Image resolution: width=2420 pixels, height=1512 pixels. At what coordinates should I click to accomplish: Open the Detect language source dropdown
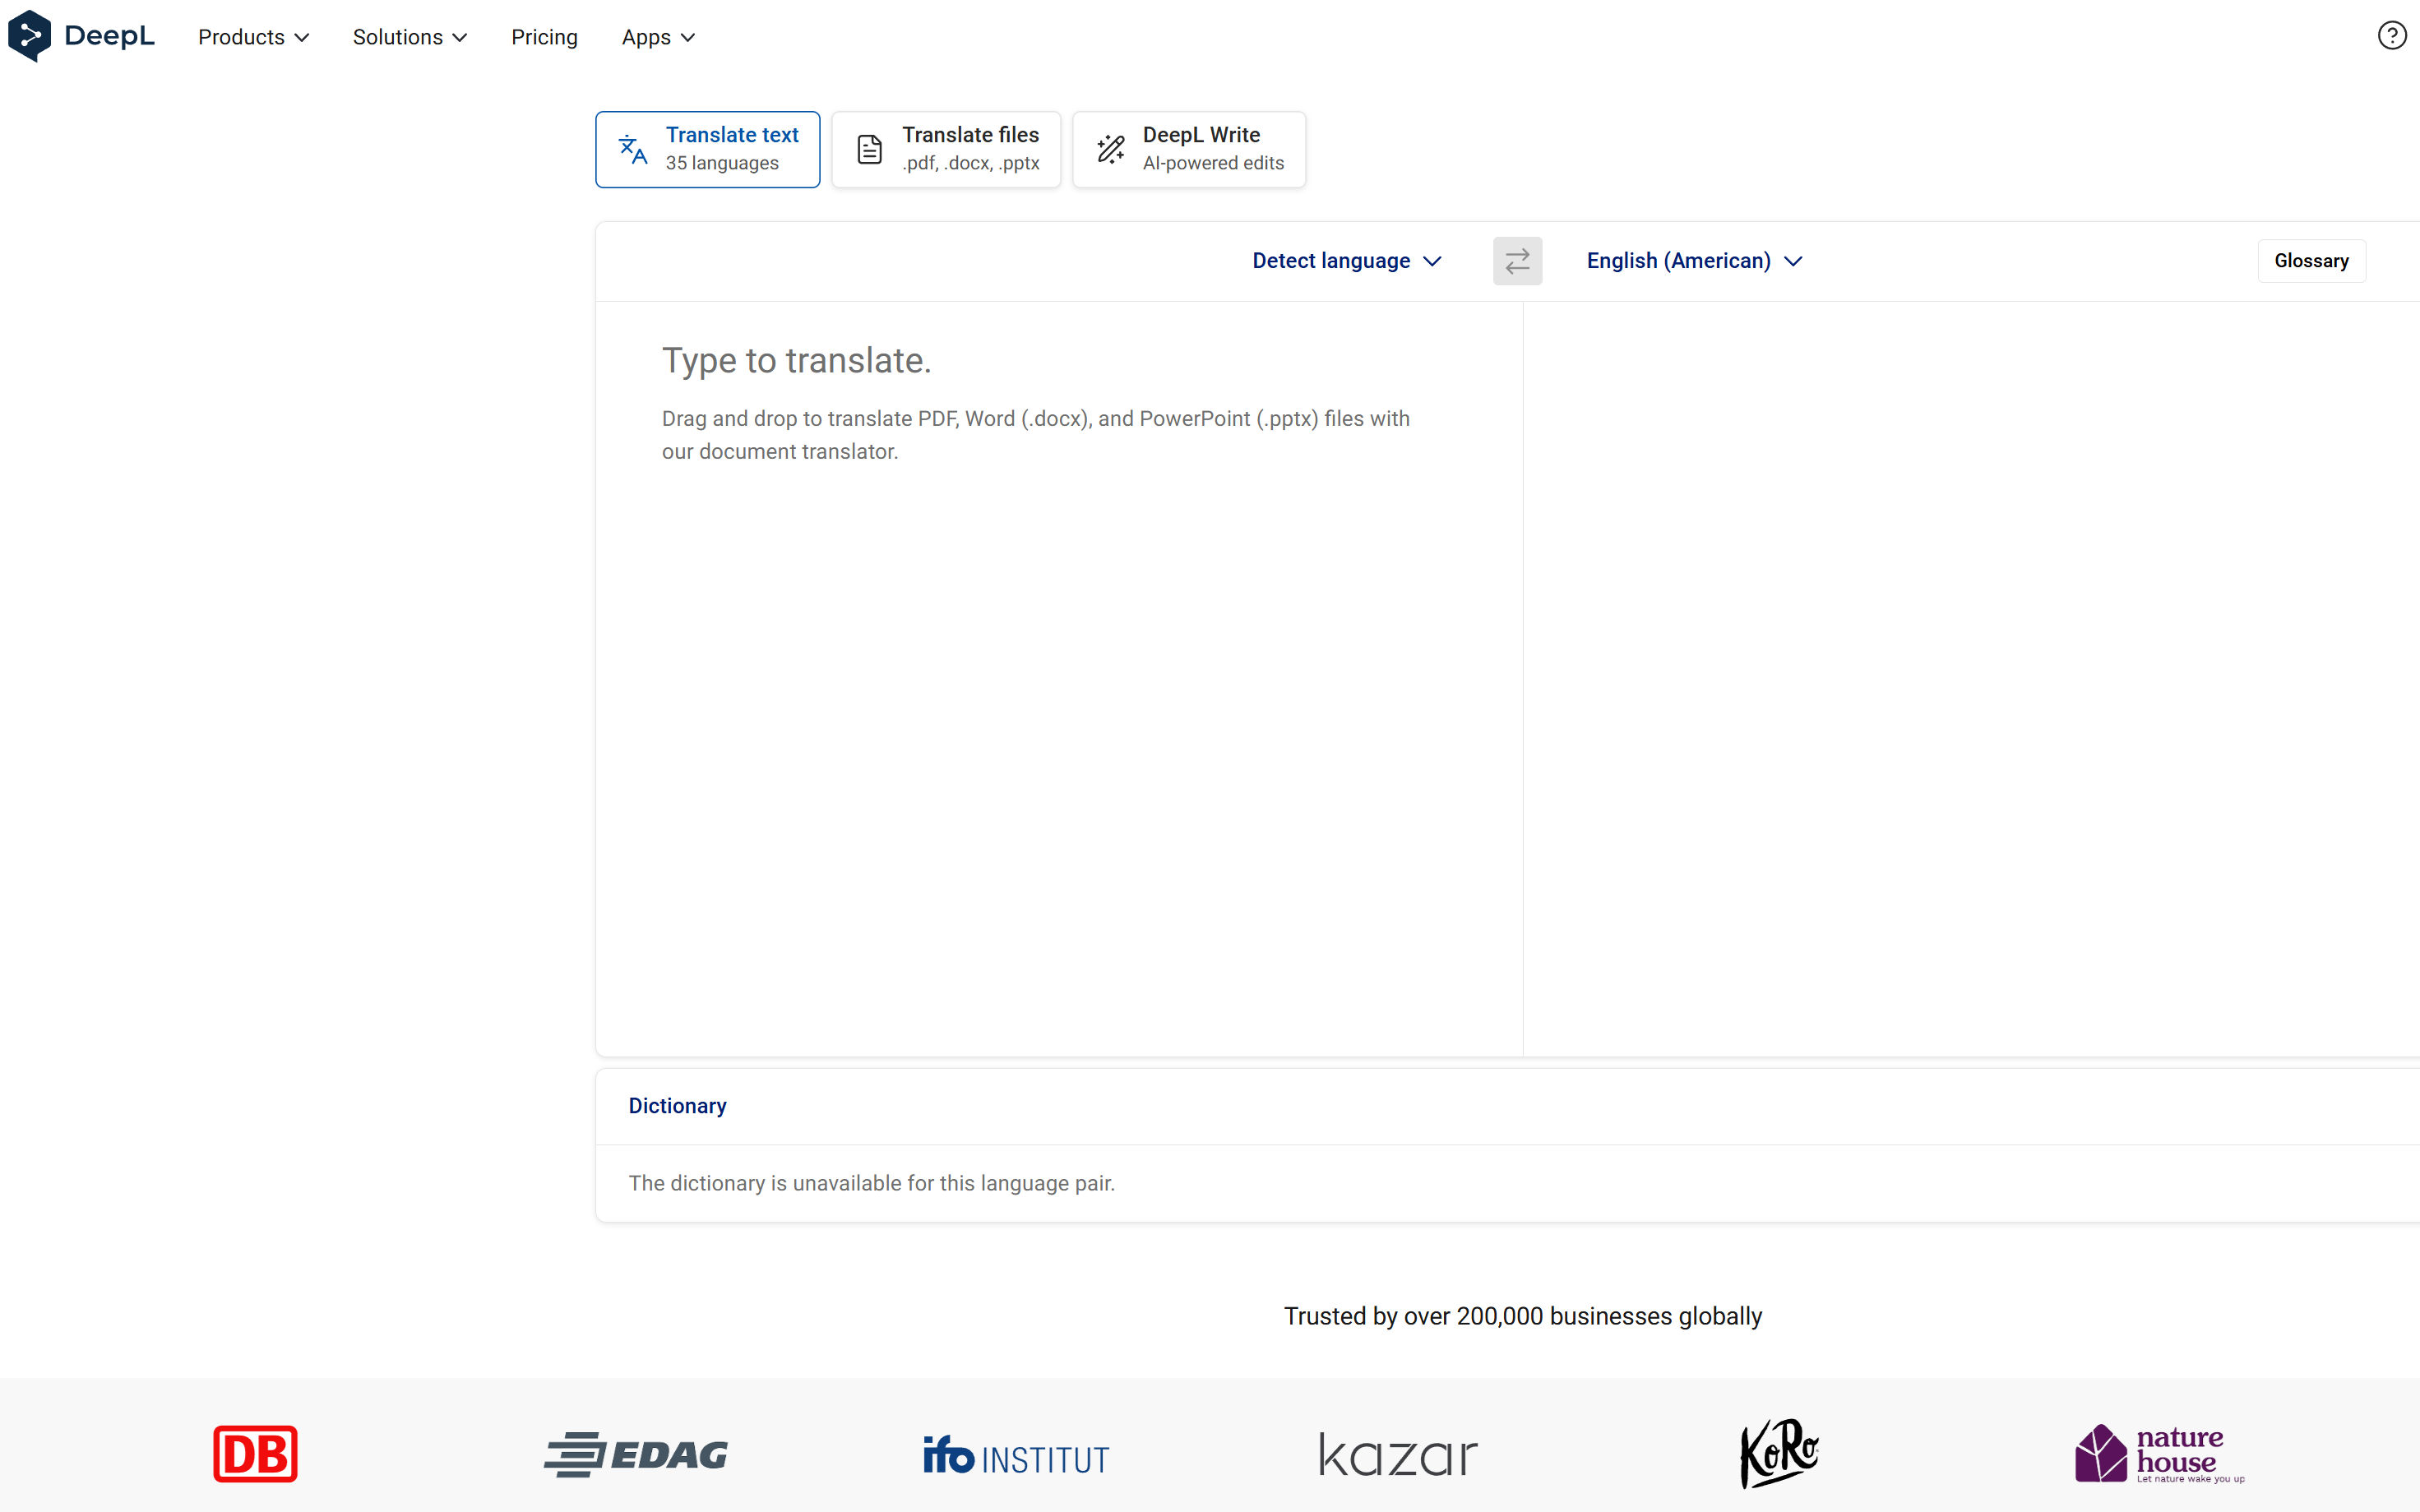point(1346,261)
